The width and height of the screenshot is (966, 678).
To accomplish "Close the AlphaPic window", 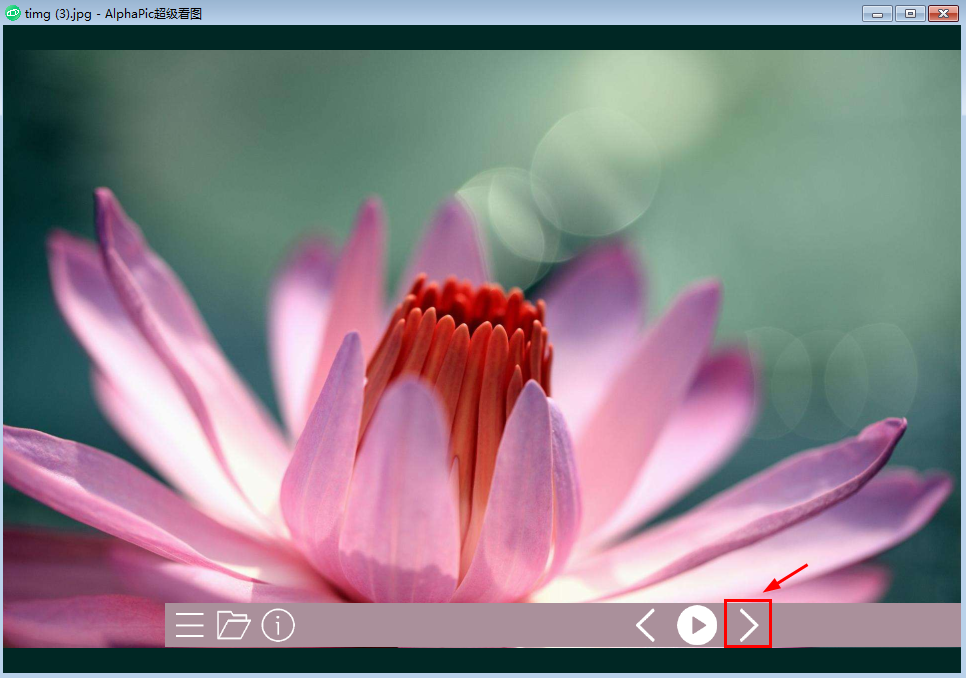I will click(x=942, y=13).
